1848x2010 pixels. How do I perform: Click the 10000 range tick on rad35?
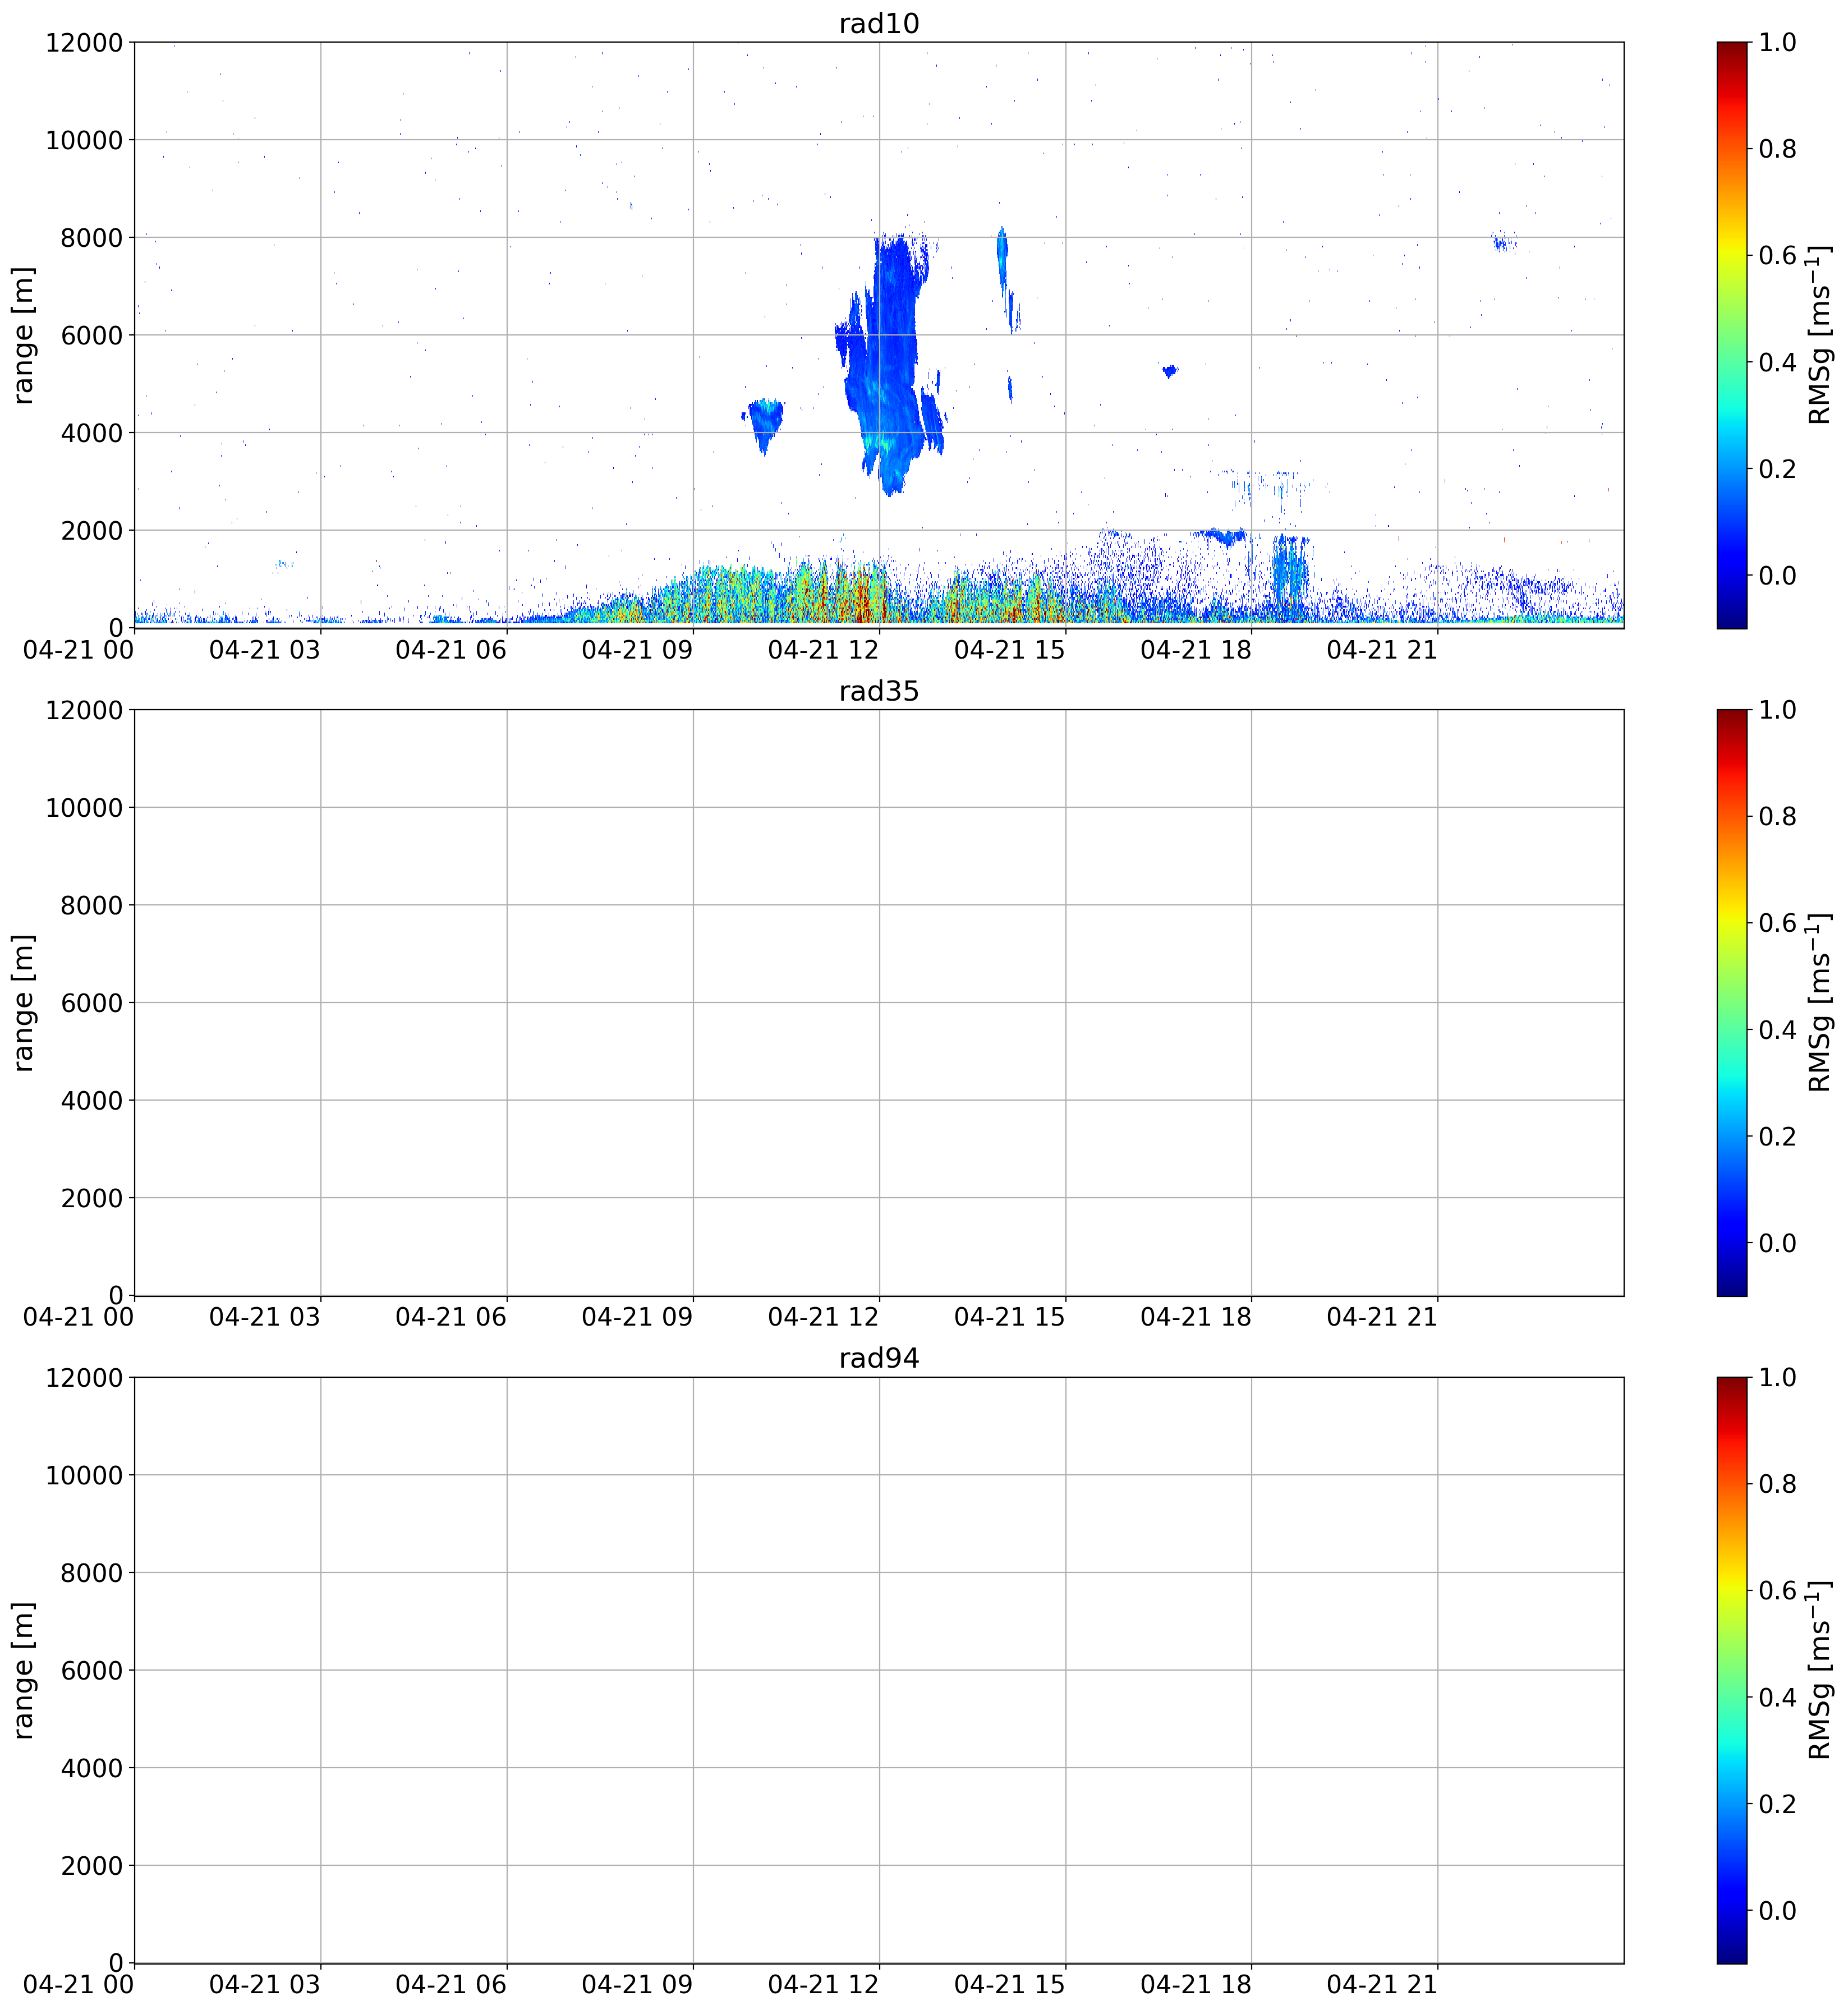point(84,807)
